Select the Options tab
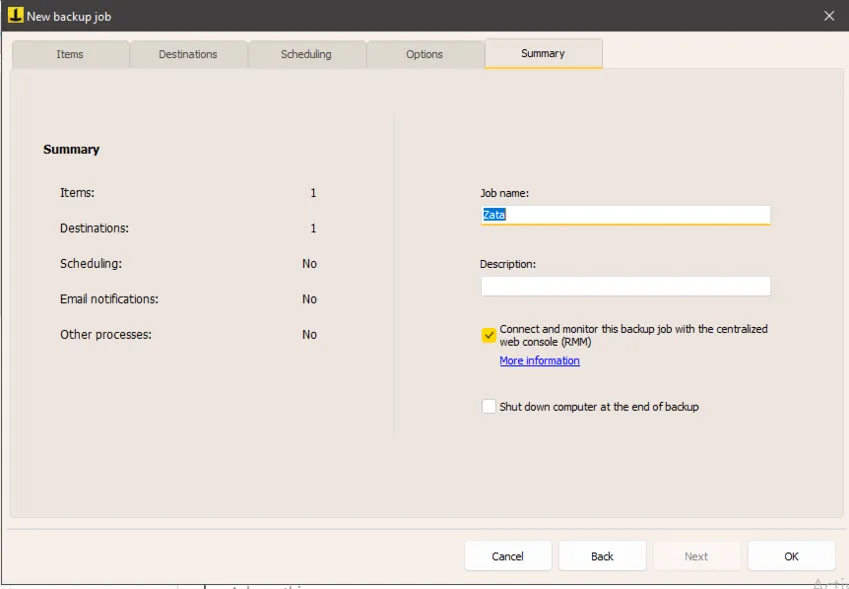Viewport: 849px width, 589px height. click(x=424, y=54)
